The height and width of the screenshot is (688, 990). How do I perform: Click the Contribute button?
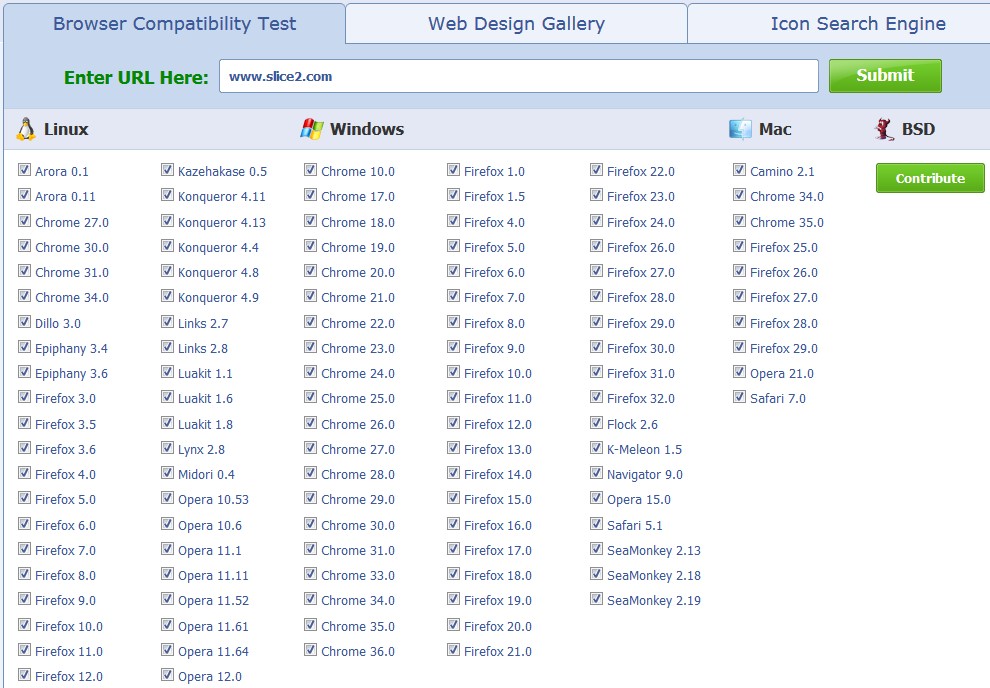pos(930,178)
